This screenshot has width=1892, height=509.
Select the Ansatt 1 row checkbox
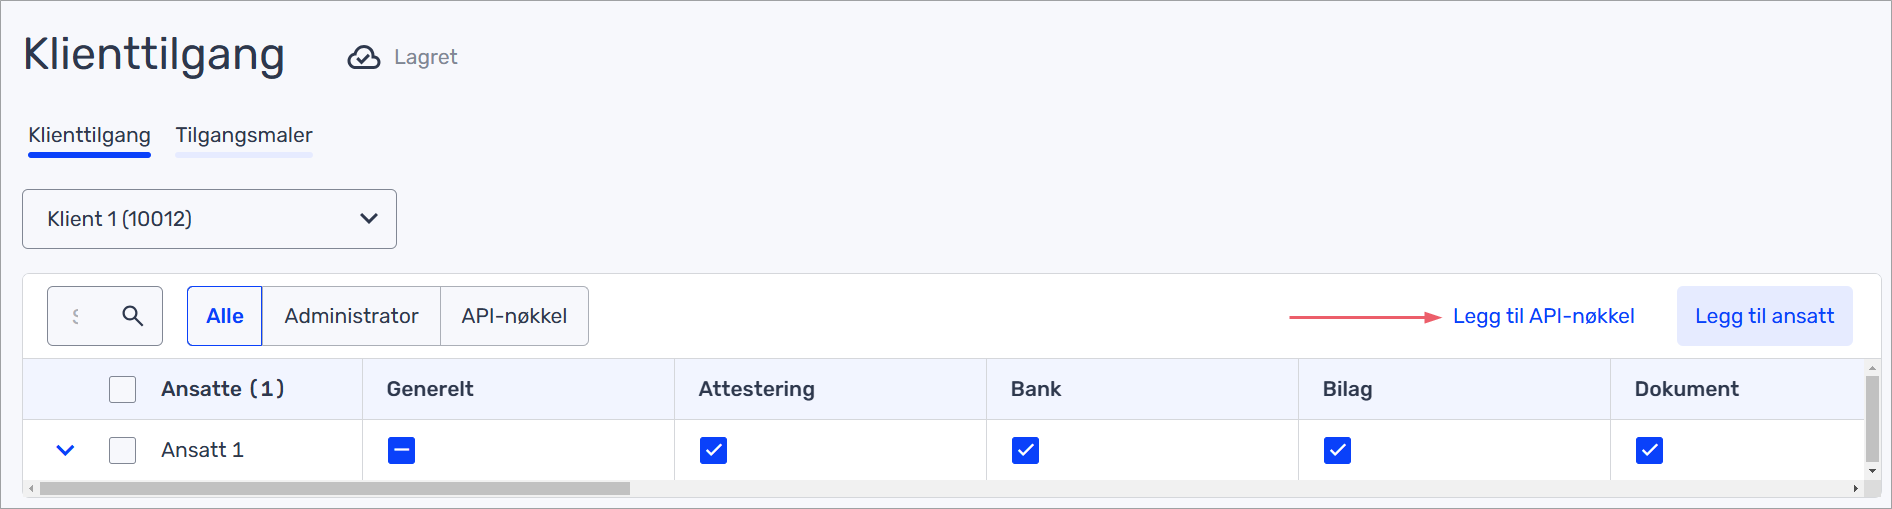pyautogui.click(x=122, y=450)
